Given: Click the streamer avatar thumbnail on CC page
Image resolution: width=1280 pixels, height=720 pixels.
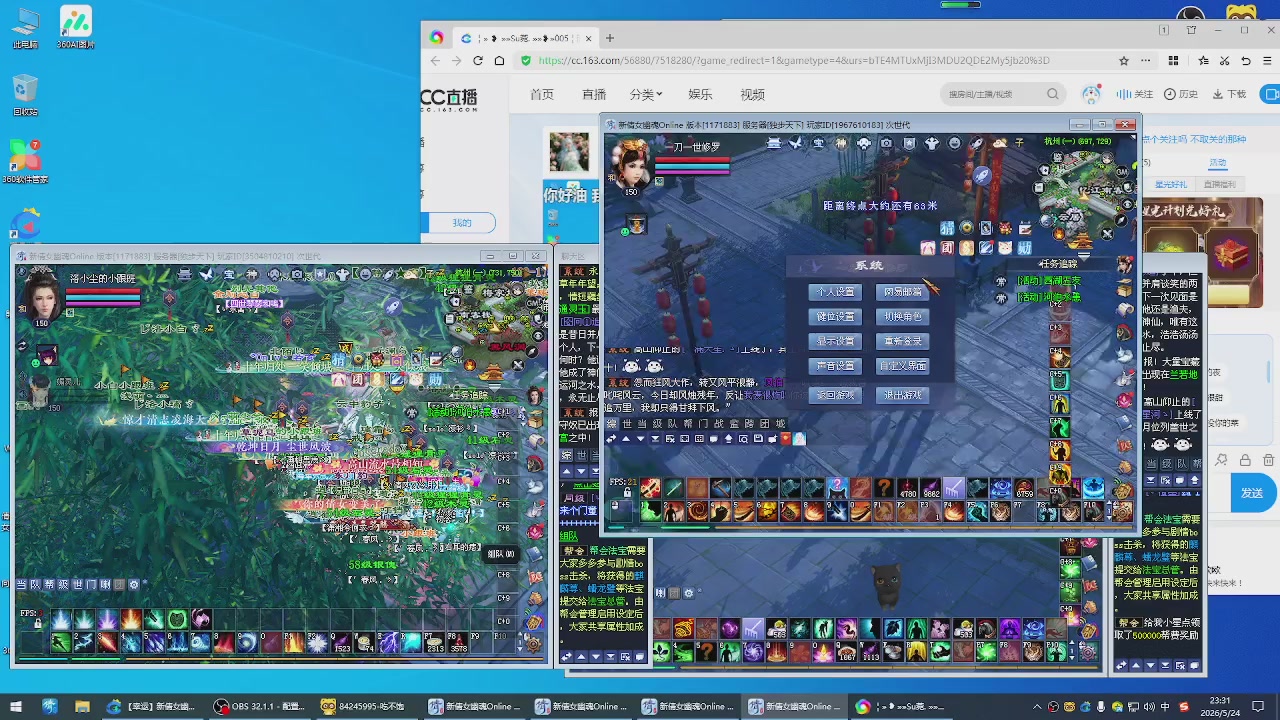Looking at the screenshot, I should tap(569, 152).
